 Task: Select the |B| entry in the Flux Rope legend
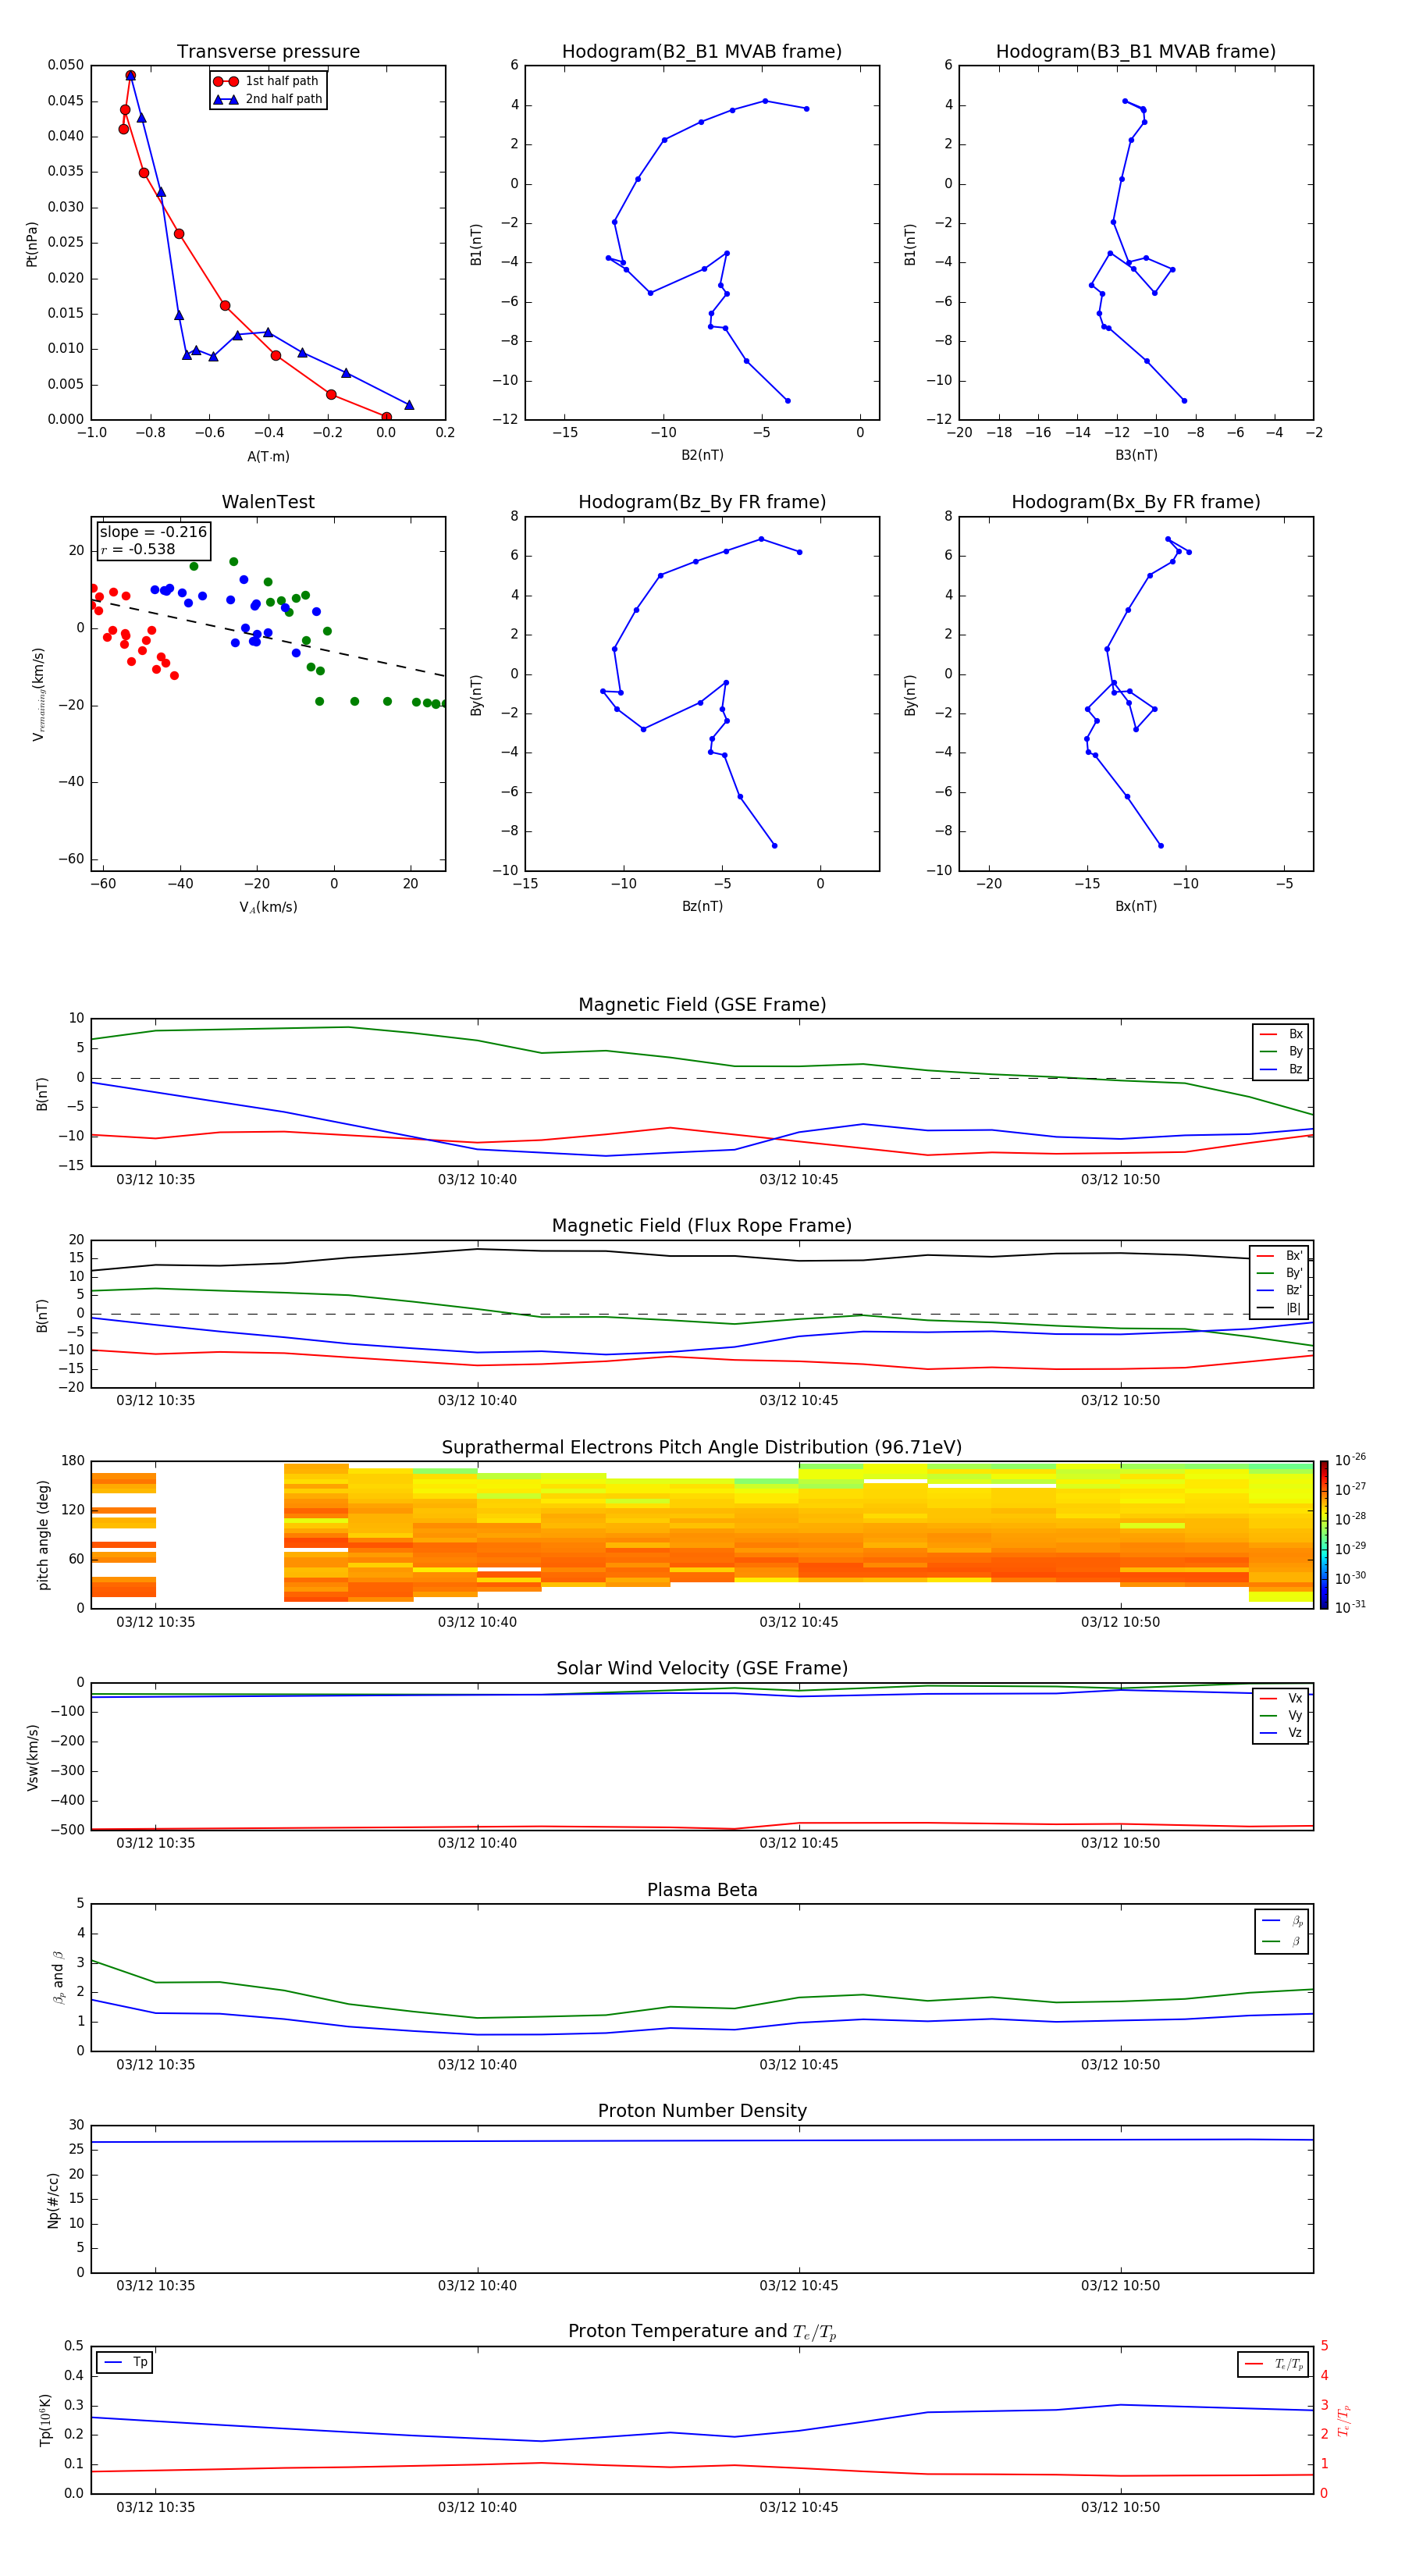(x=1280, y=1308)
